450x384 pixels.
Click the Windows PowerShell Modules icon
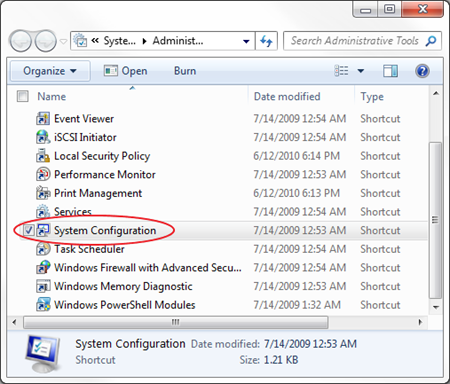[43, 305]
